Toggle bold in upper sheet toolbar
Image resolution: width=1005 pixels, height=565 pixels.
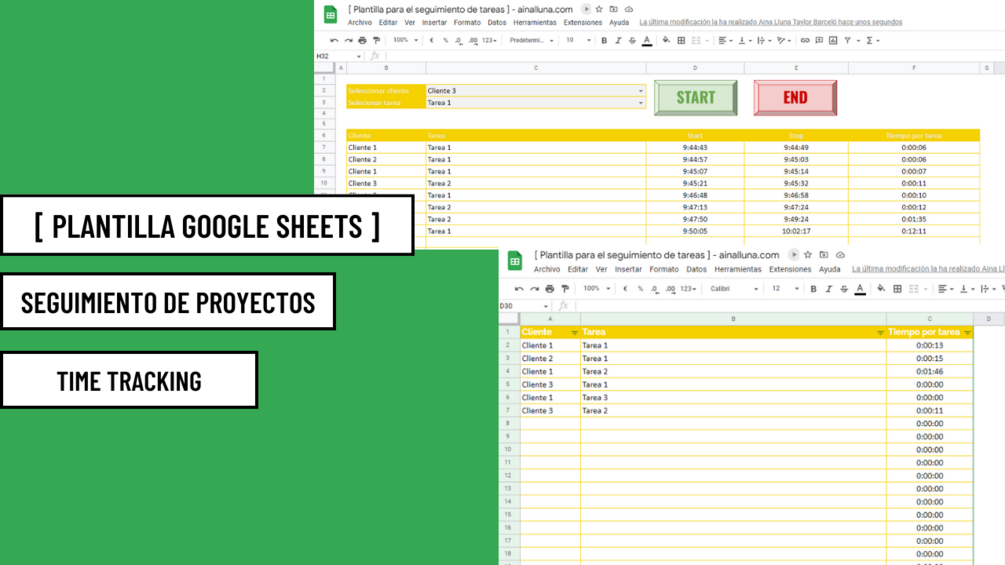[604, 40]
